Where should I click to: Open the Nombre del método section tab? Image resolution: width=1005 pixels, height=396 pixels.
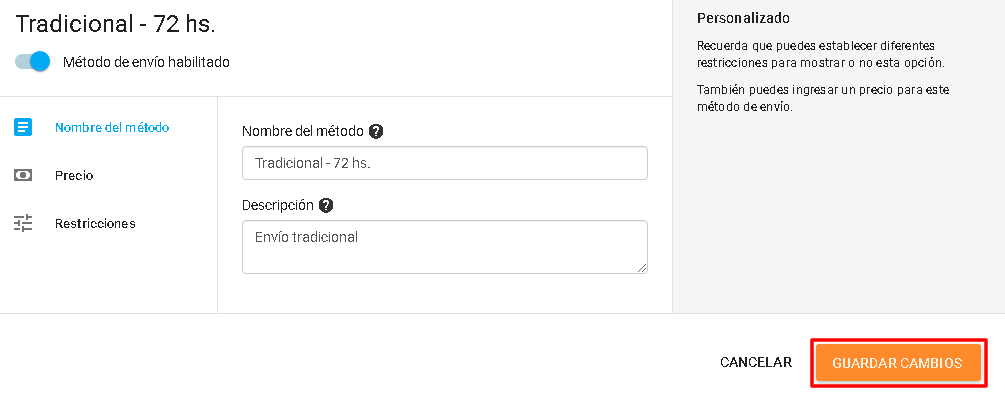[112, 128]
